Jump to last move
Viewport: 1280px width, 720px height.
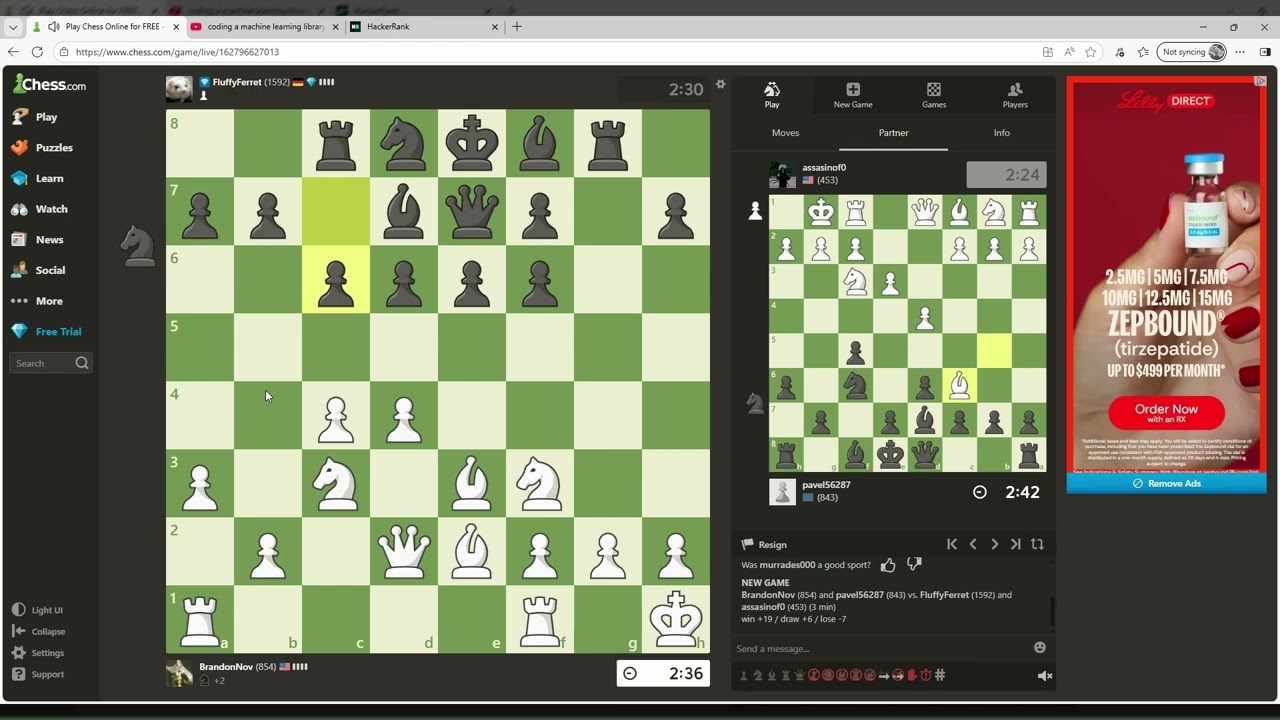(x=1015, y=544)
